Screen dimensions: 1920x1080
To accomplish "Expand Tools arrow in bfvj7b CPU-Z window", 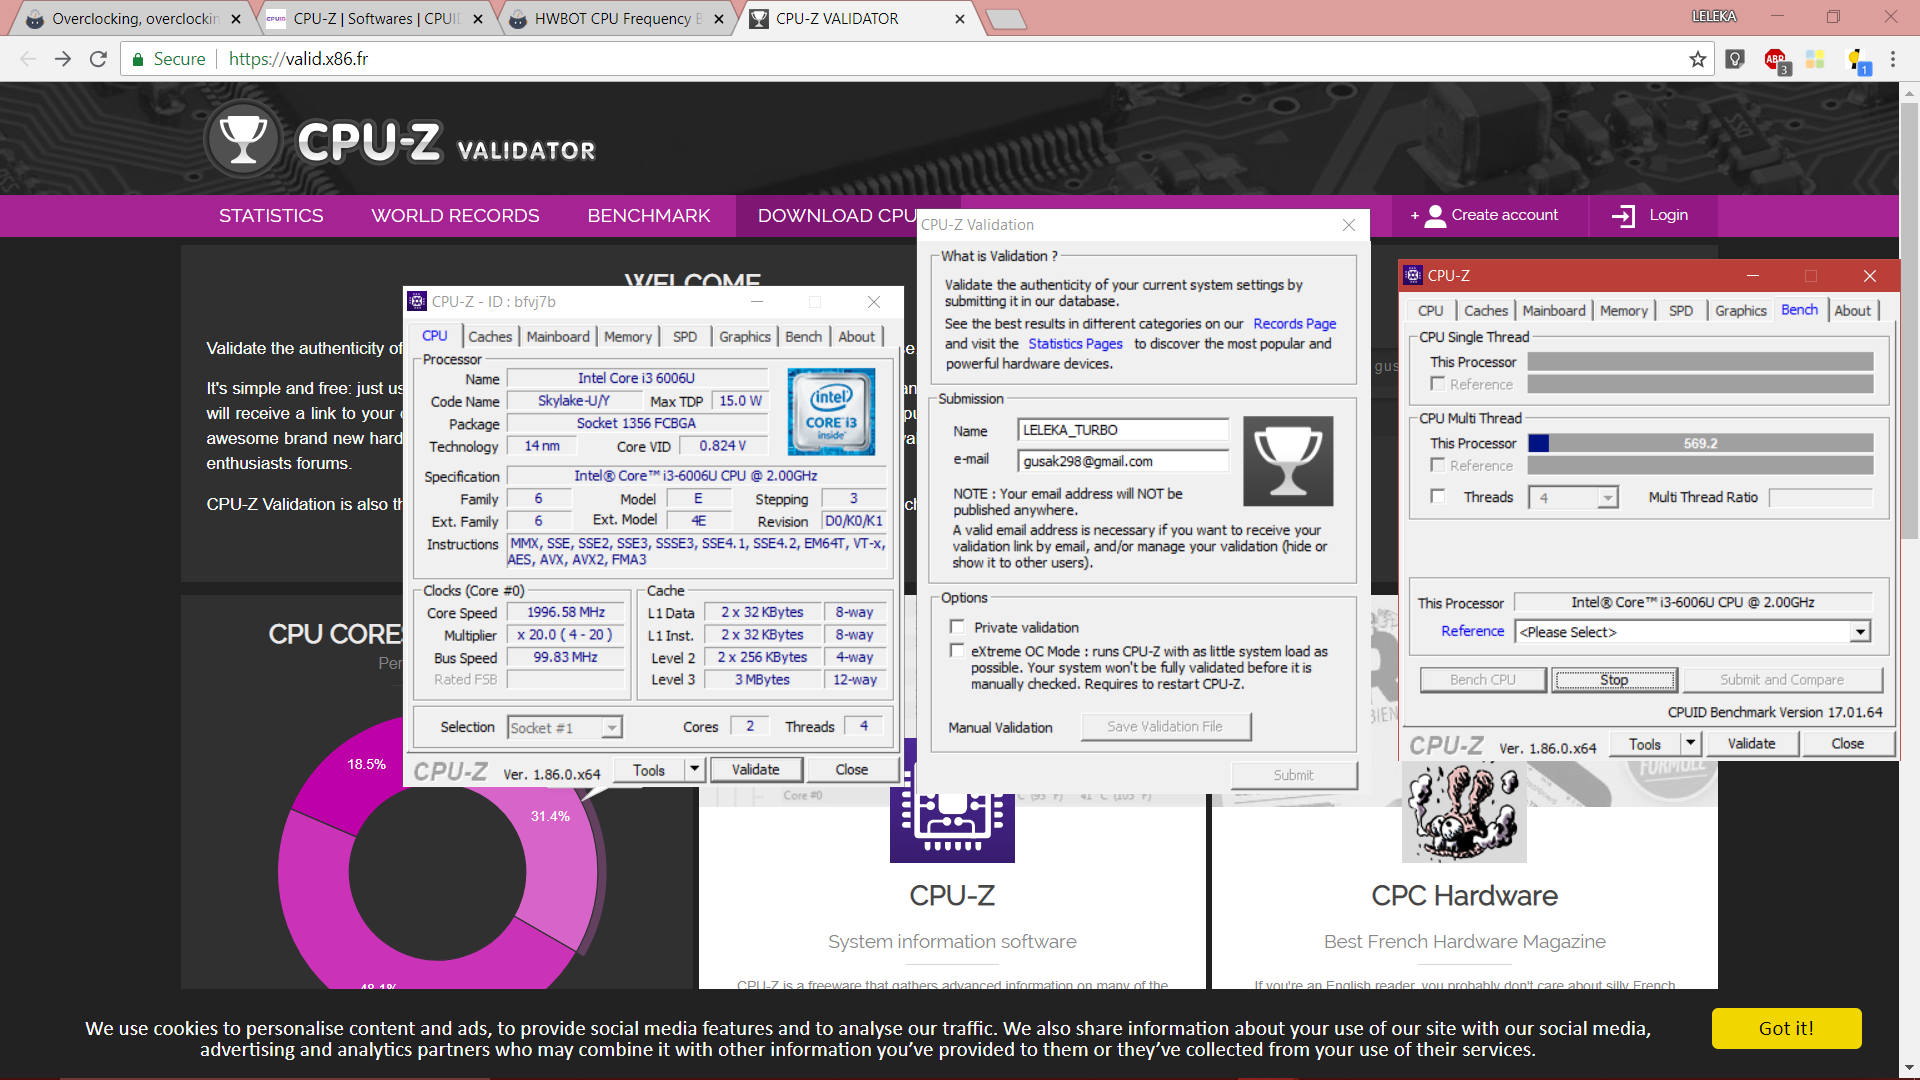I will (694, 770).
